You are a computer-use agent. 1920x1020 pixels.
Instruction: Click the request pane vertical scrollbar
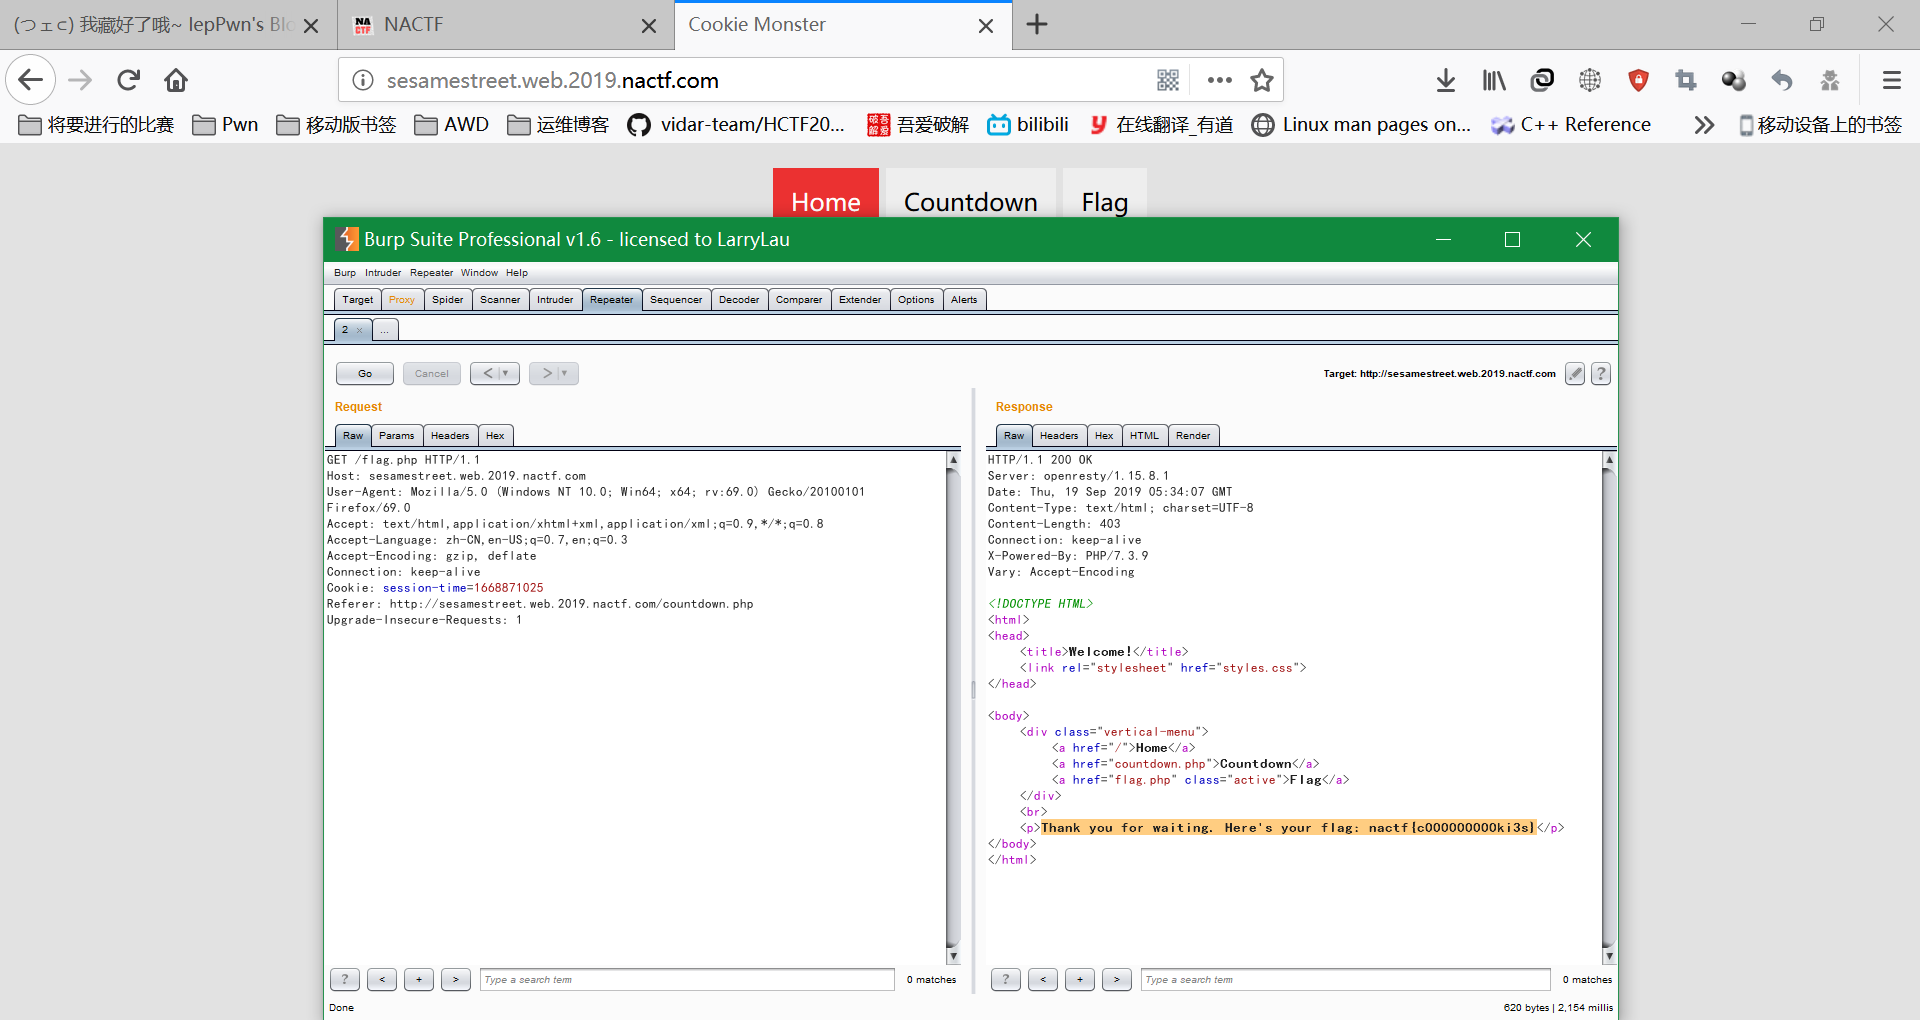click(x=953, y=707)
